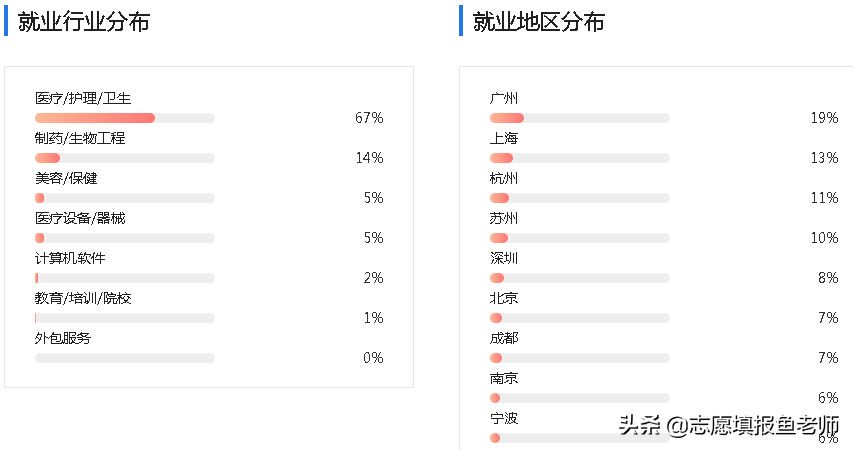
Task: Click the 医疗/护理/卫生 progress bar
Action: point(124,118)
